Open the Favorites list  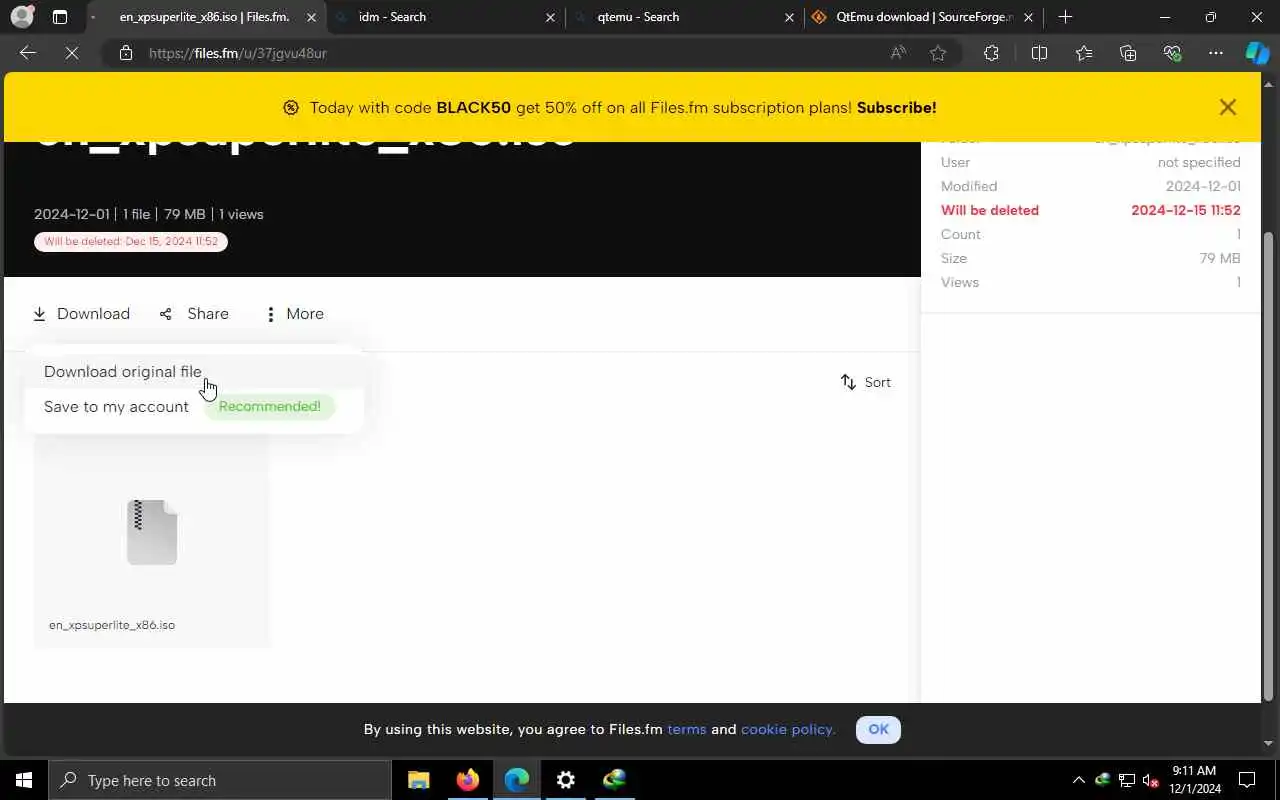[x=1084, y=53]
